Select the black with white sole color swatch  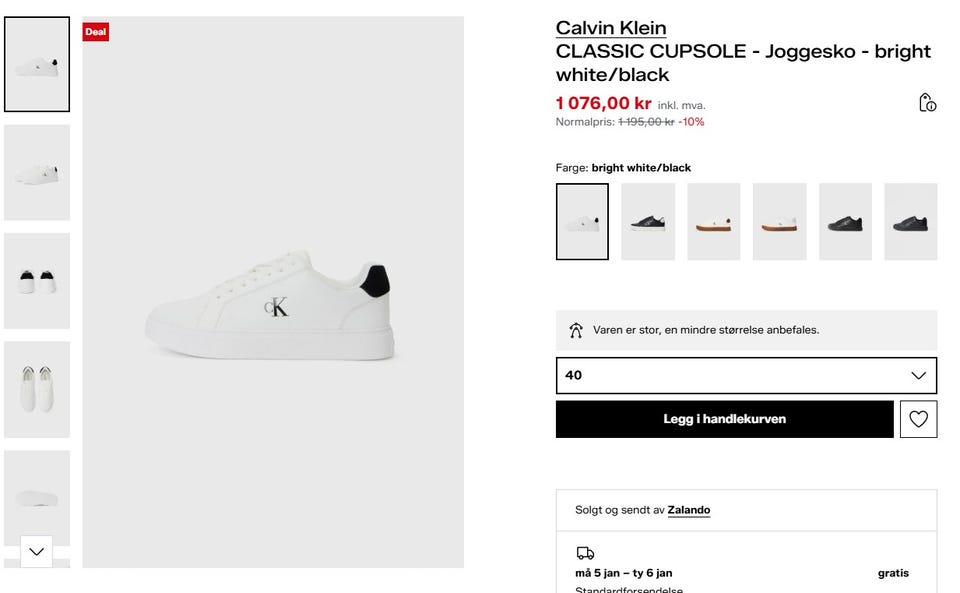[648, 222]
